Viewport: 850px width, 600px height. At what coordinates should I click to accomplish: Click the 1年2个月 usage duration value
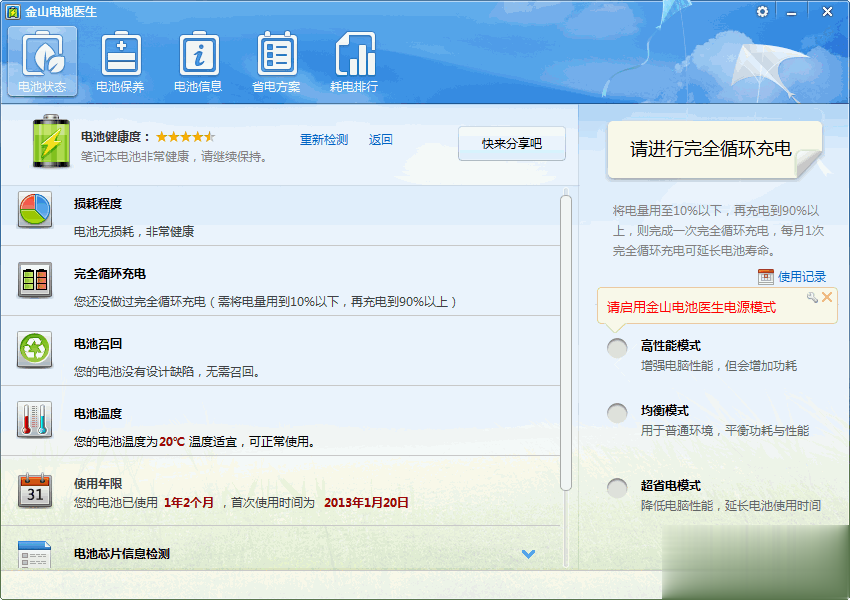pos(189,502)
